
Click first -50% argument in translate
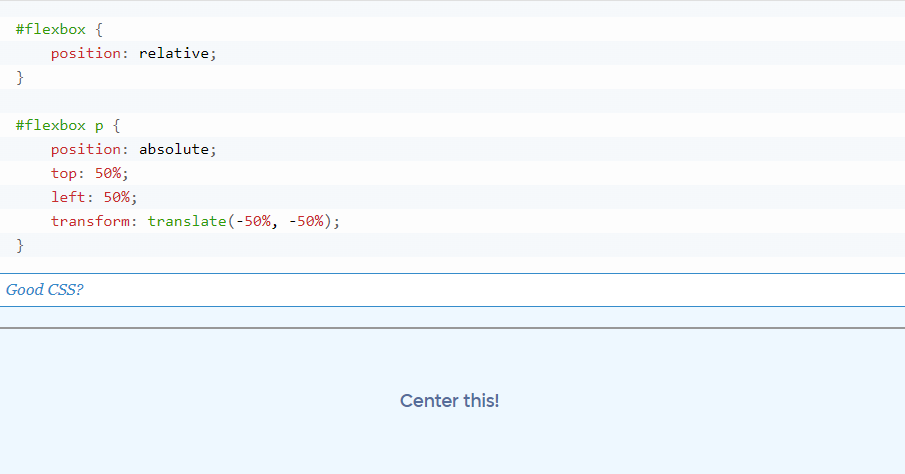(253, 221)
